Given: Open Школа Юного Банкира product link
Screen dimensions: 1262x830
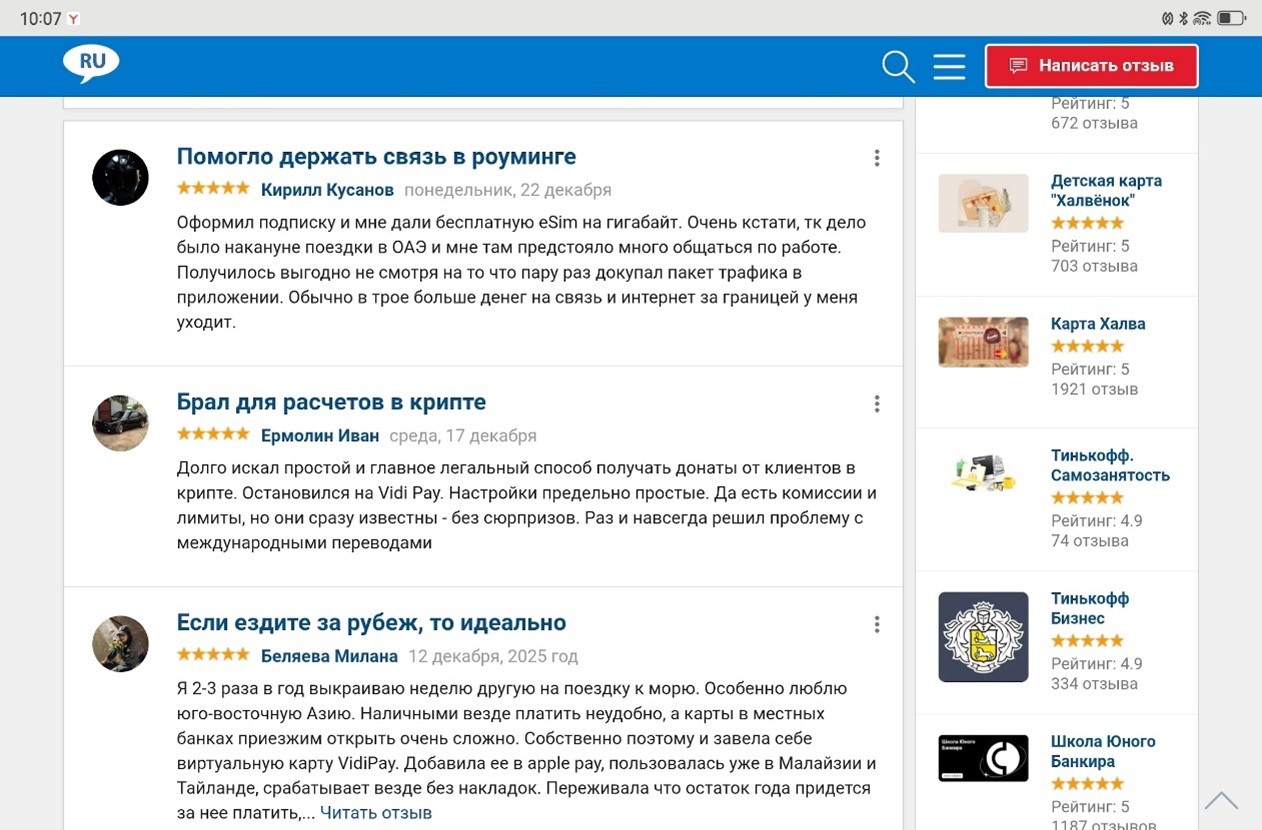Looking at the screenshot, I should (1103, 751).
